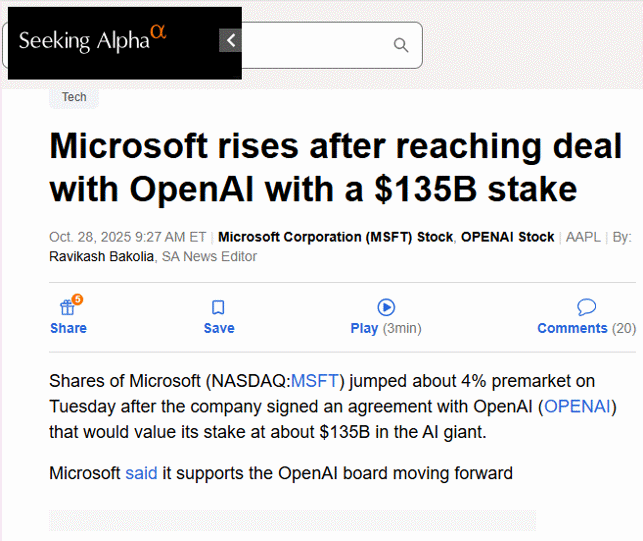Viewport: 643px width, 541px height.
Task: Open the OPENAI Stock link
Action: (x=507, y=237)
